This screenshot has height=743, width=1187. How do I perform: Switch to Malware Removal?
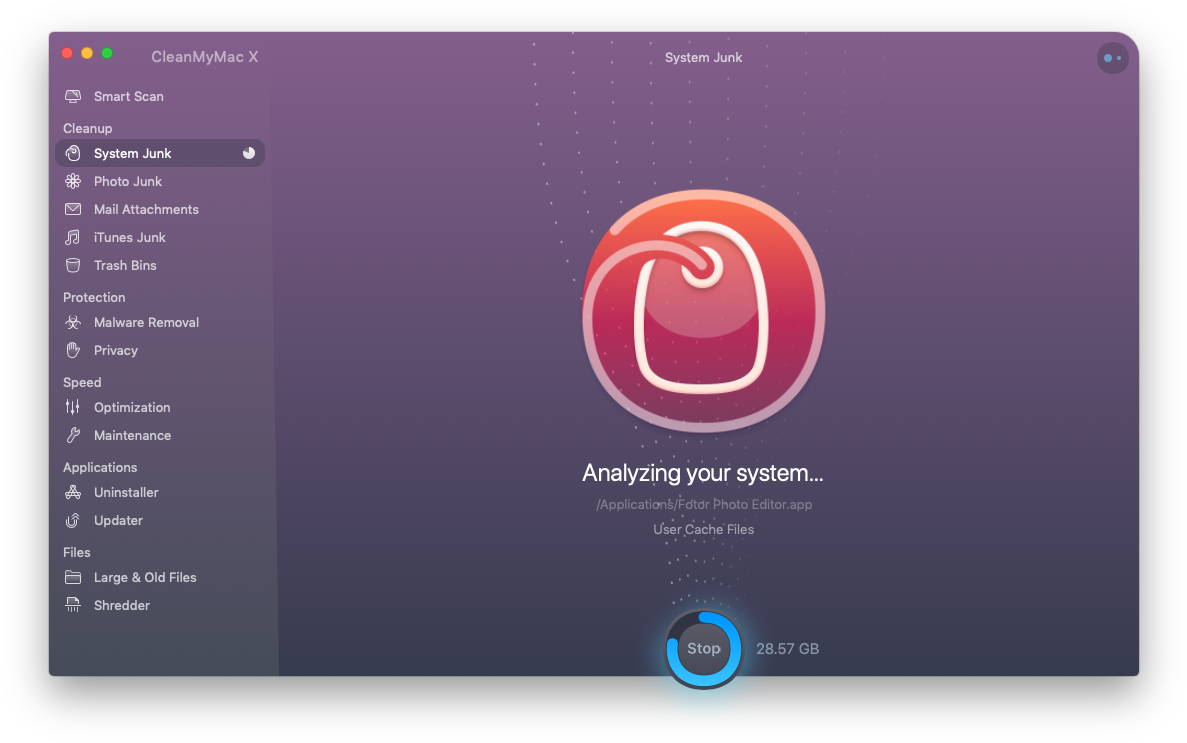click(160, 322)
